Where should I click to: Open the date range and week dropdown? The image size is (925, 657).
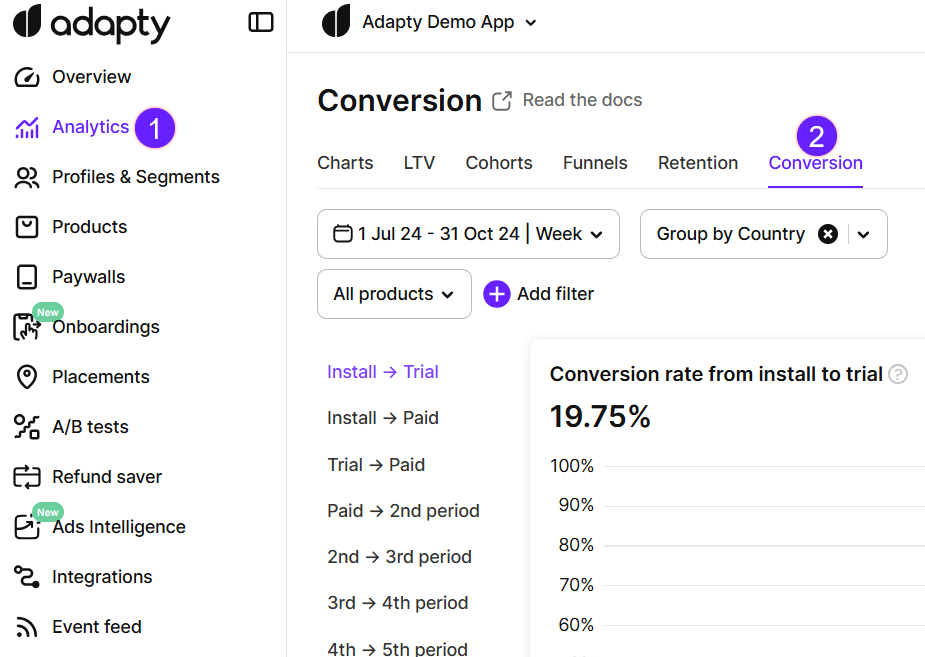(468, 234)
